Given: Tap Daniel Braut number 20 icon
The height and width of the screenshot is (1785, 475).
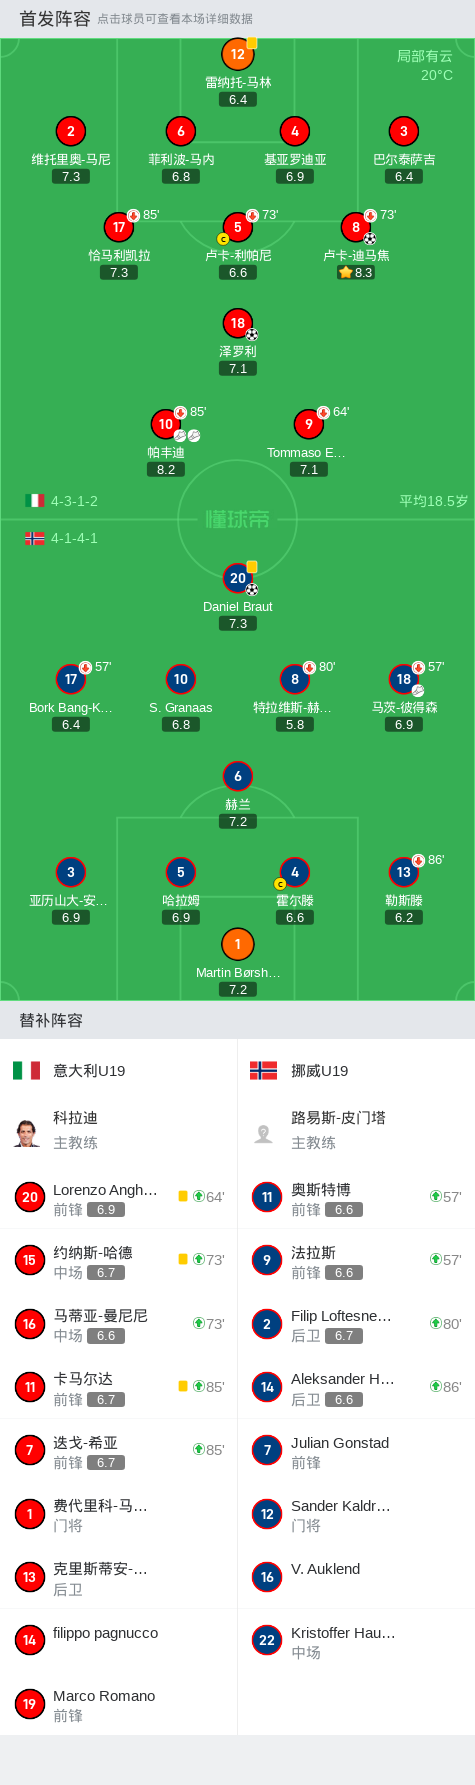Looking at the screenshot, I should coord(237,578).
